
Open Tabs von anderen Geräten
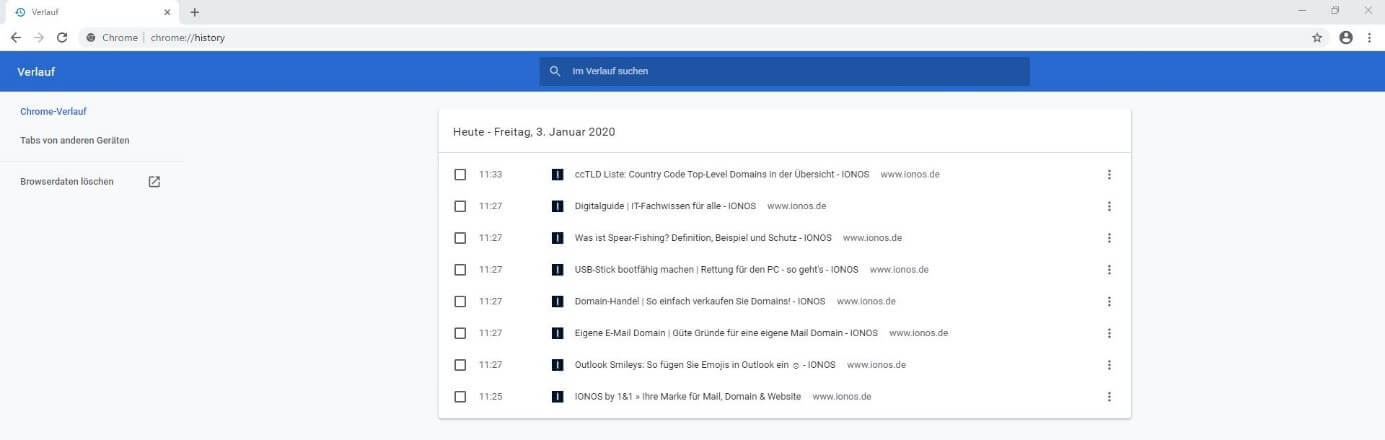[75, 141]
